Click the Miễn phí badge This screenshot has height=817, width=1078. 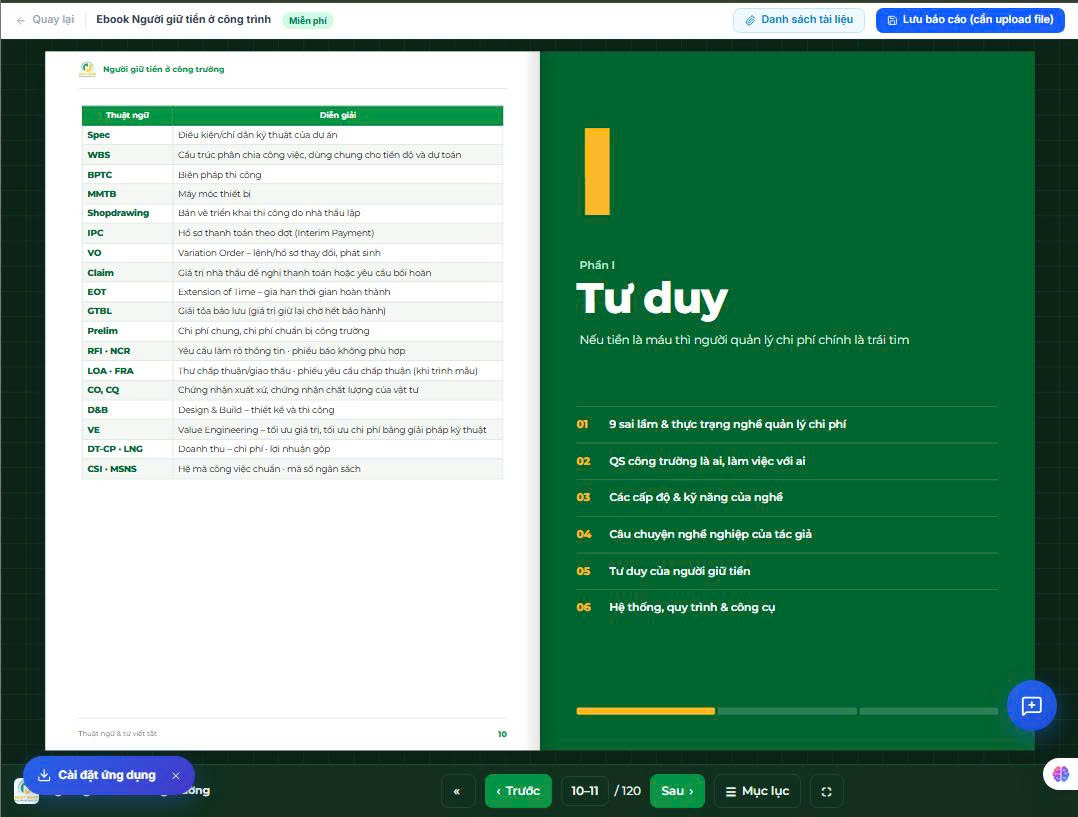307,21
